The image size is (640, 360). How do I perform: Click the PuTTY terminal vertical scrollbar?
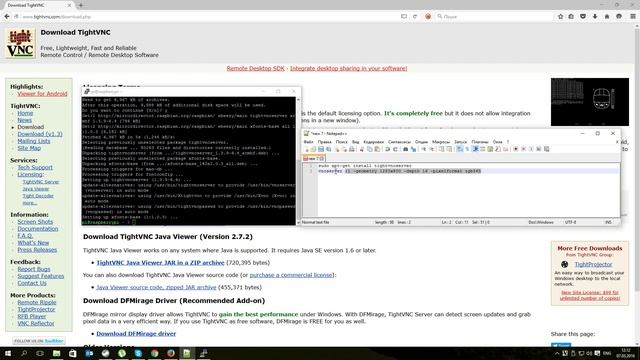[298, 160]
